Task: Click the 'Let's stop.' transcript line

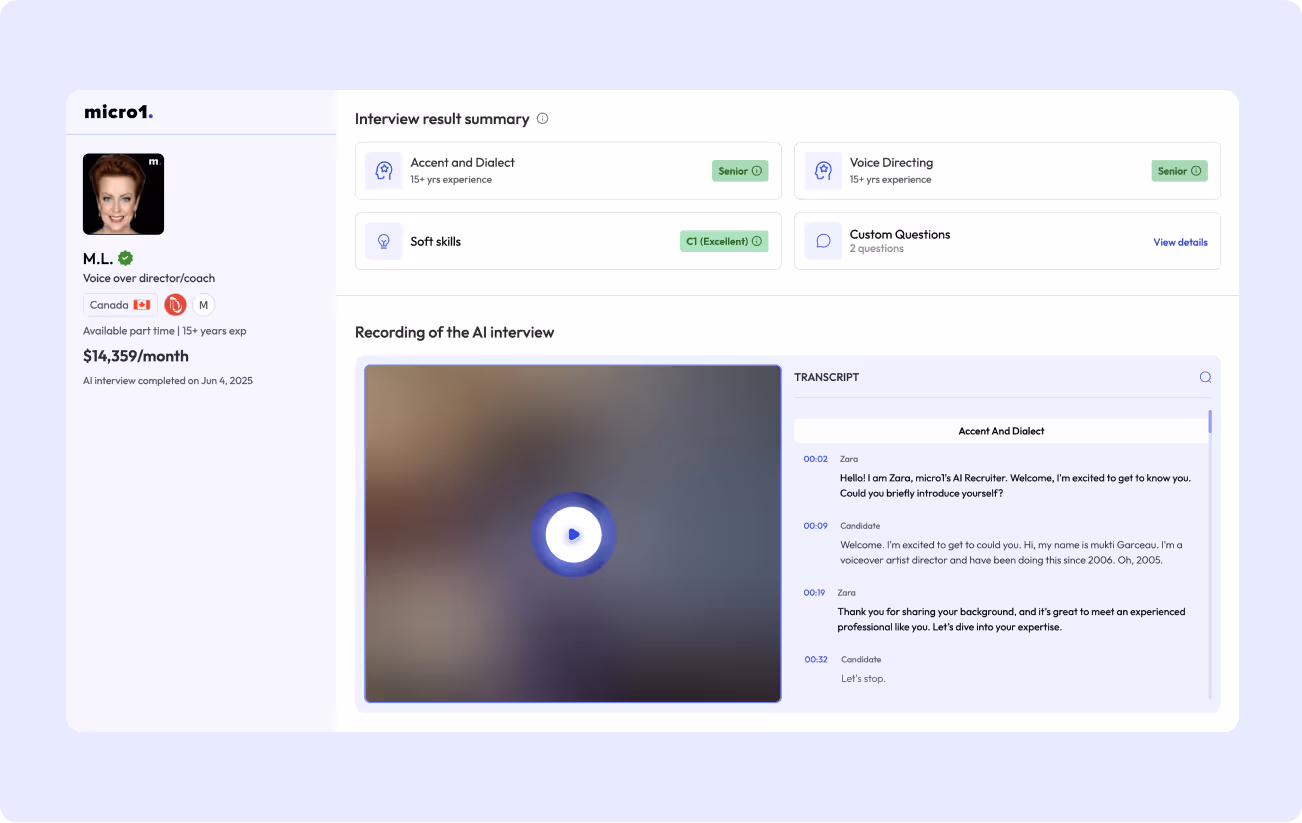Action: 863,679
